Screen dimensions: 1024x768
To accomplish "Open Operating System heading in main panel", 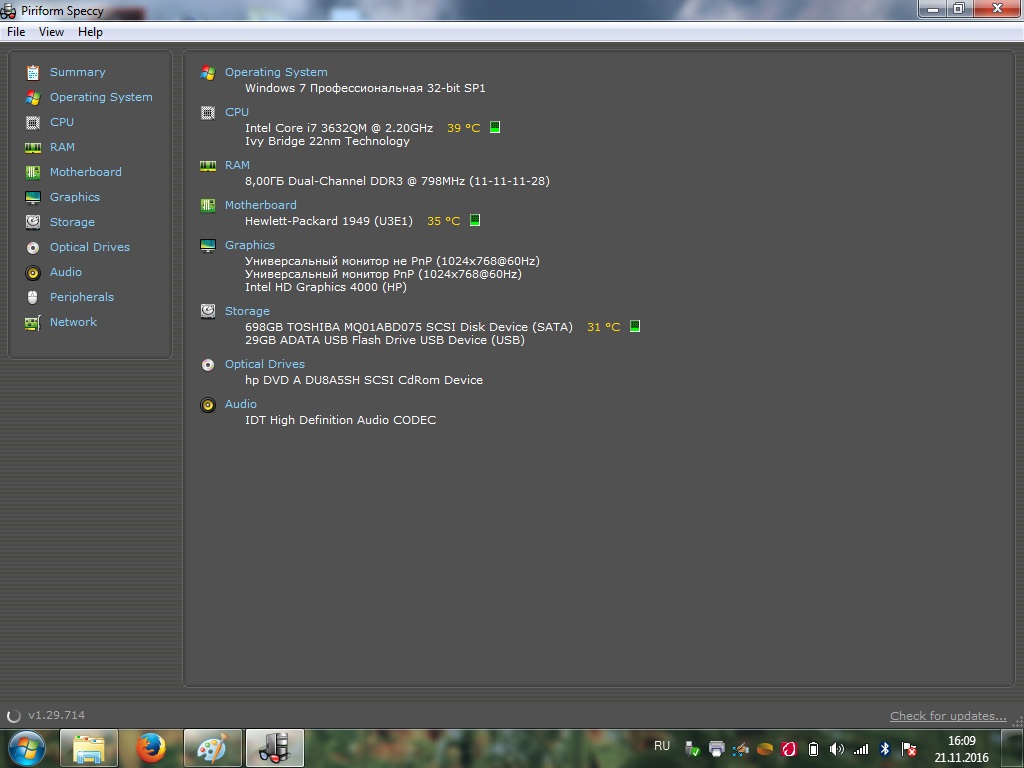I will 276,72.
